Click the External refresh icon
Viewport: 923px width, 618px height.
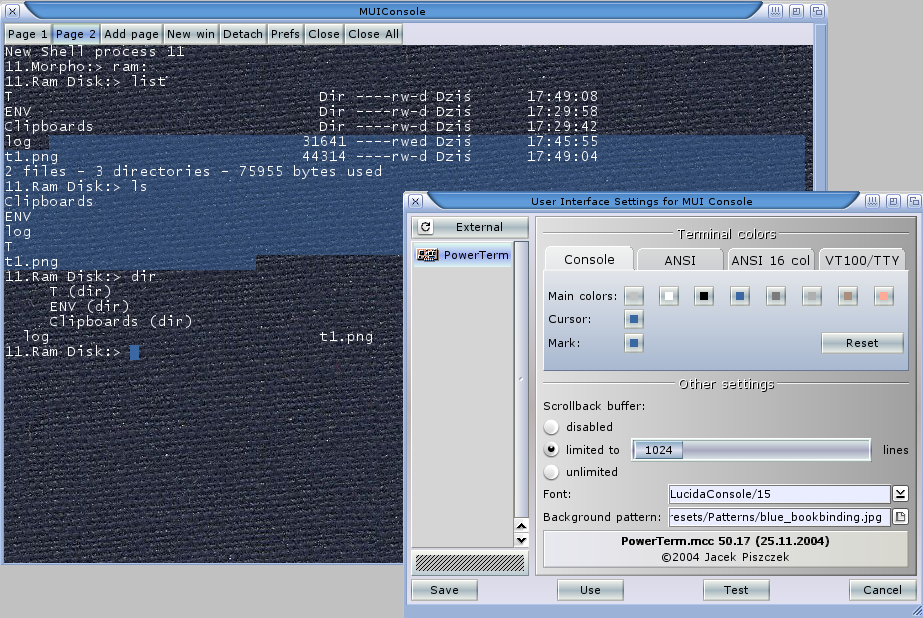[x=425, y=228]
